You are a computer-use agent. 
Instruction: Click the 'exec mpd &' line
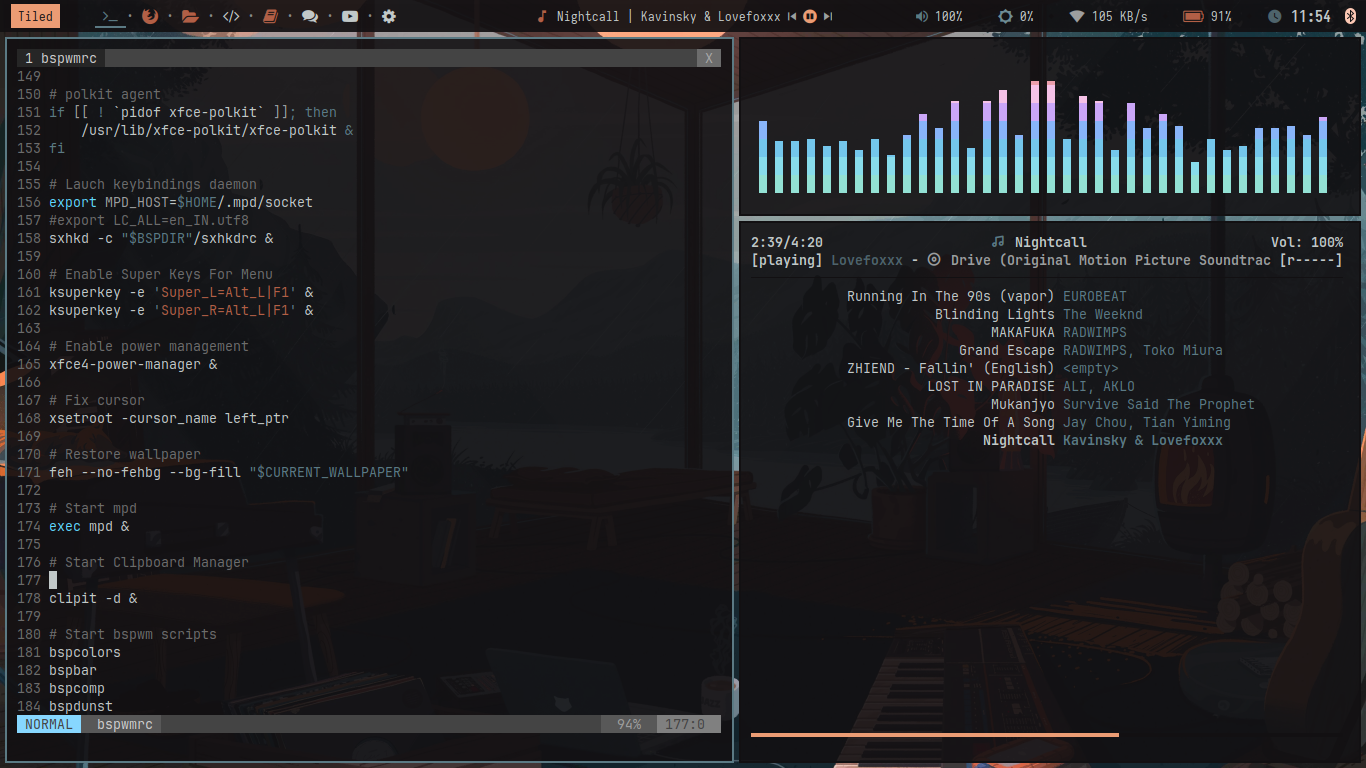[x=89, y=526]
